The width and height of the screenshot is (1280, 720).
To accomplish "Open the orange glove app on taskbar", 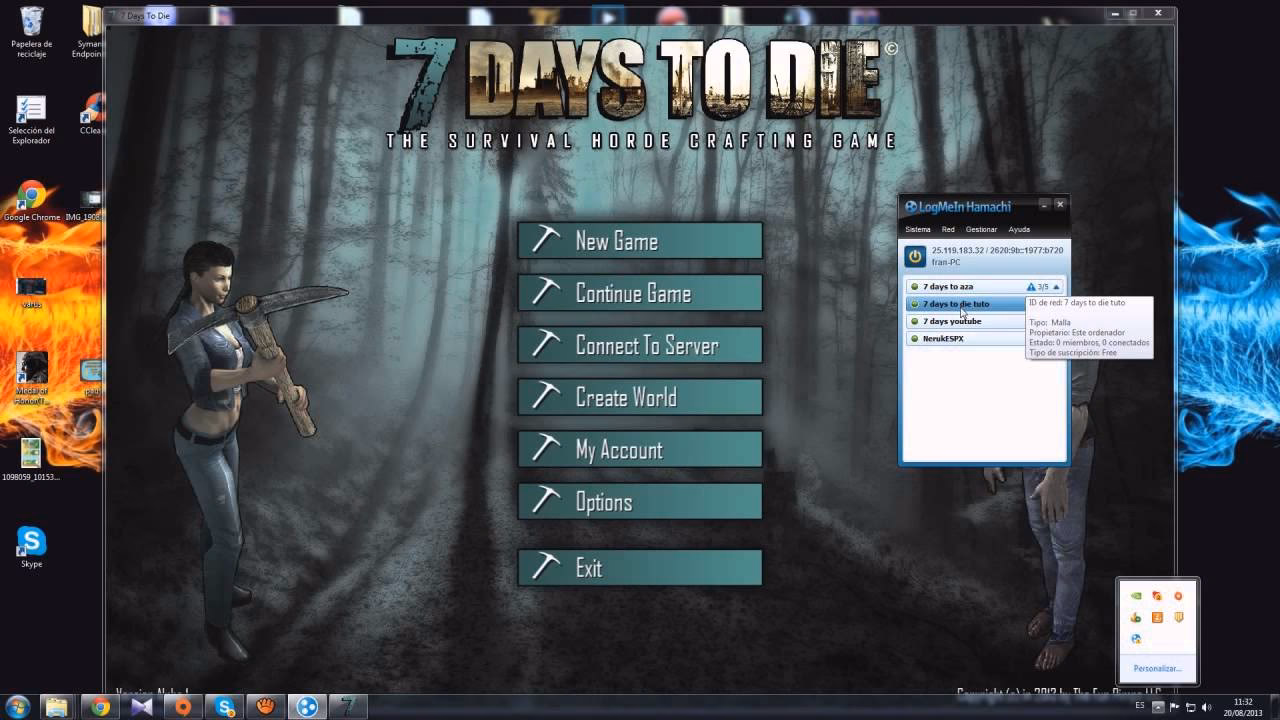I will (265, 707).
